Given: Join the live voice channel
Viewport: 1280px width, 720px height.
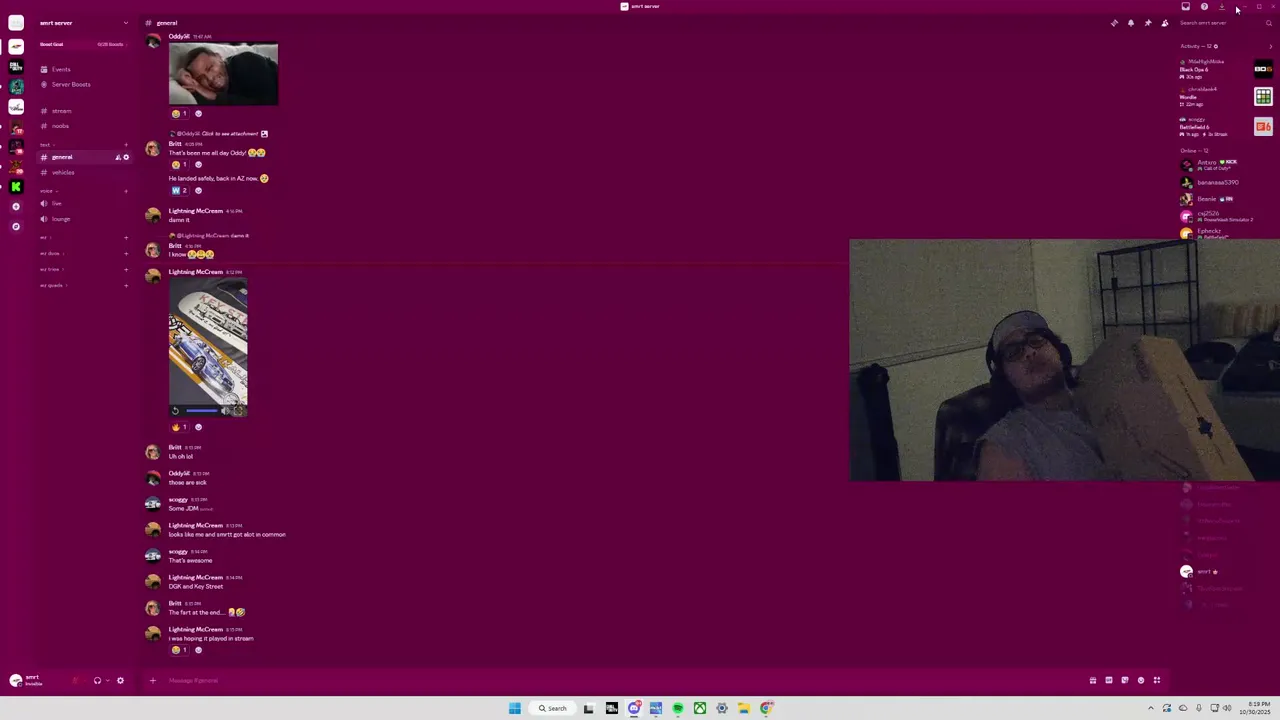Looking at the screenshot, I should pyautogui.click(x=84, y=203).
